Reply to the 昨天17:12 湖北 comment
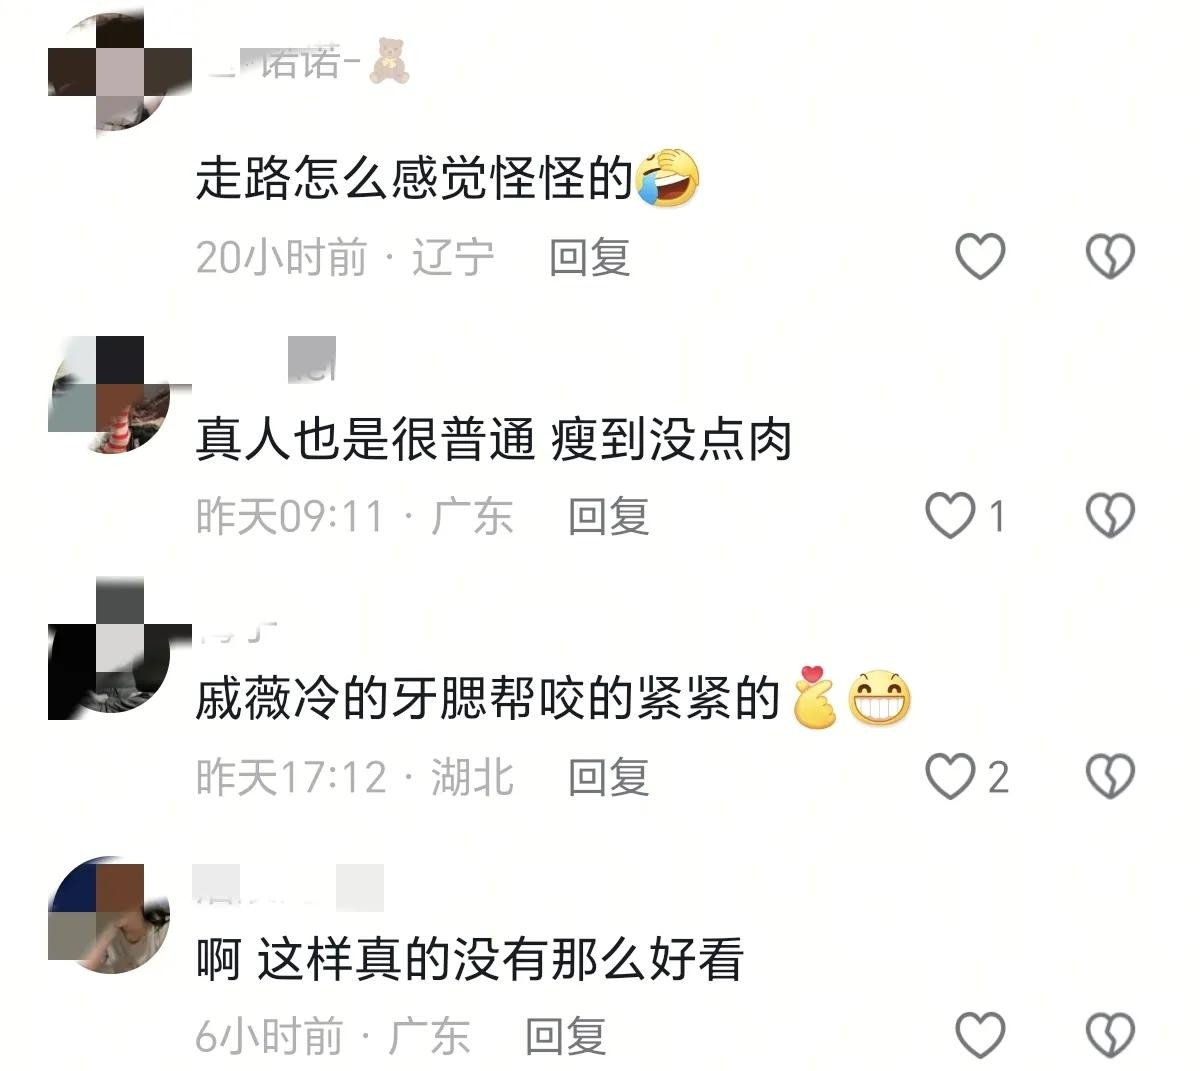 coord(608,777)
